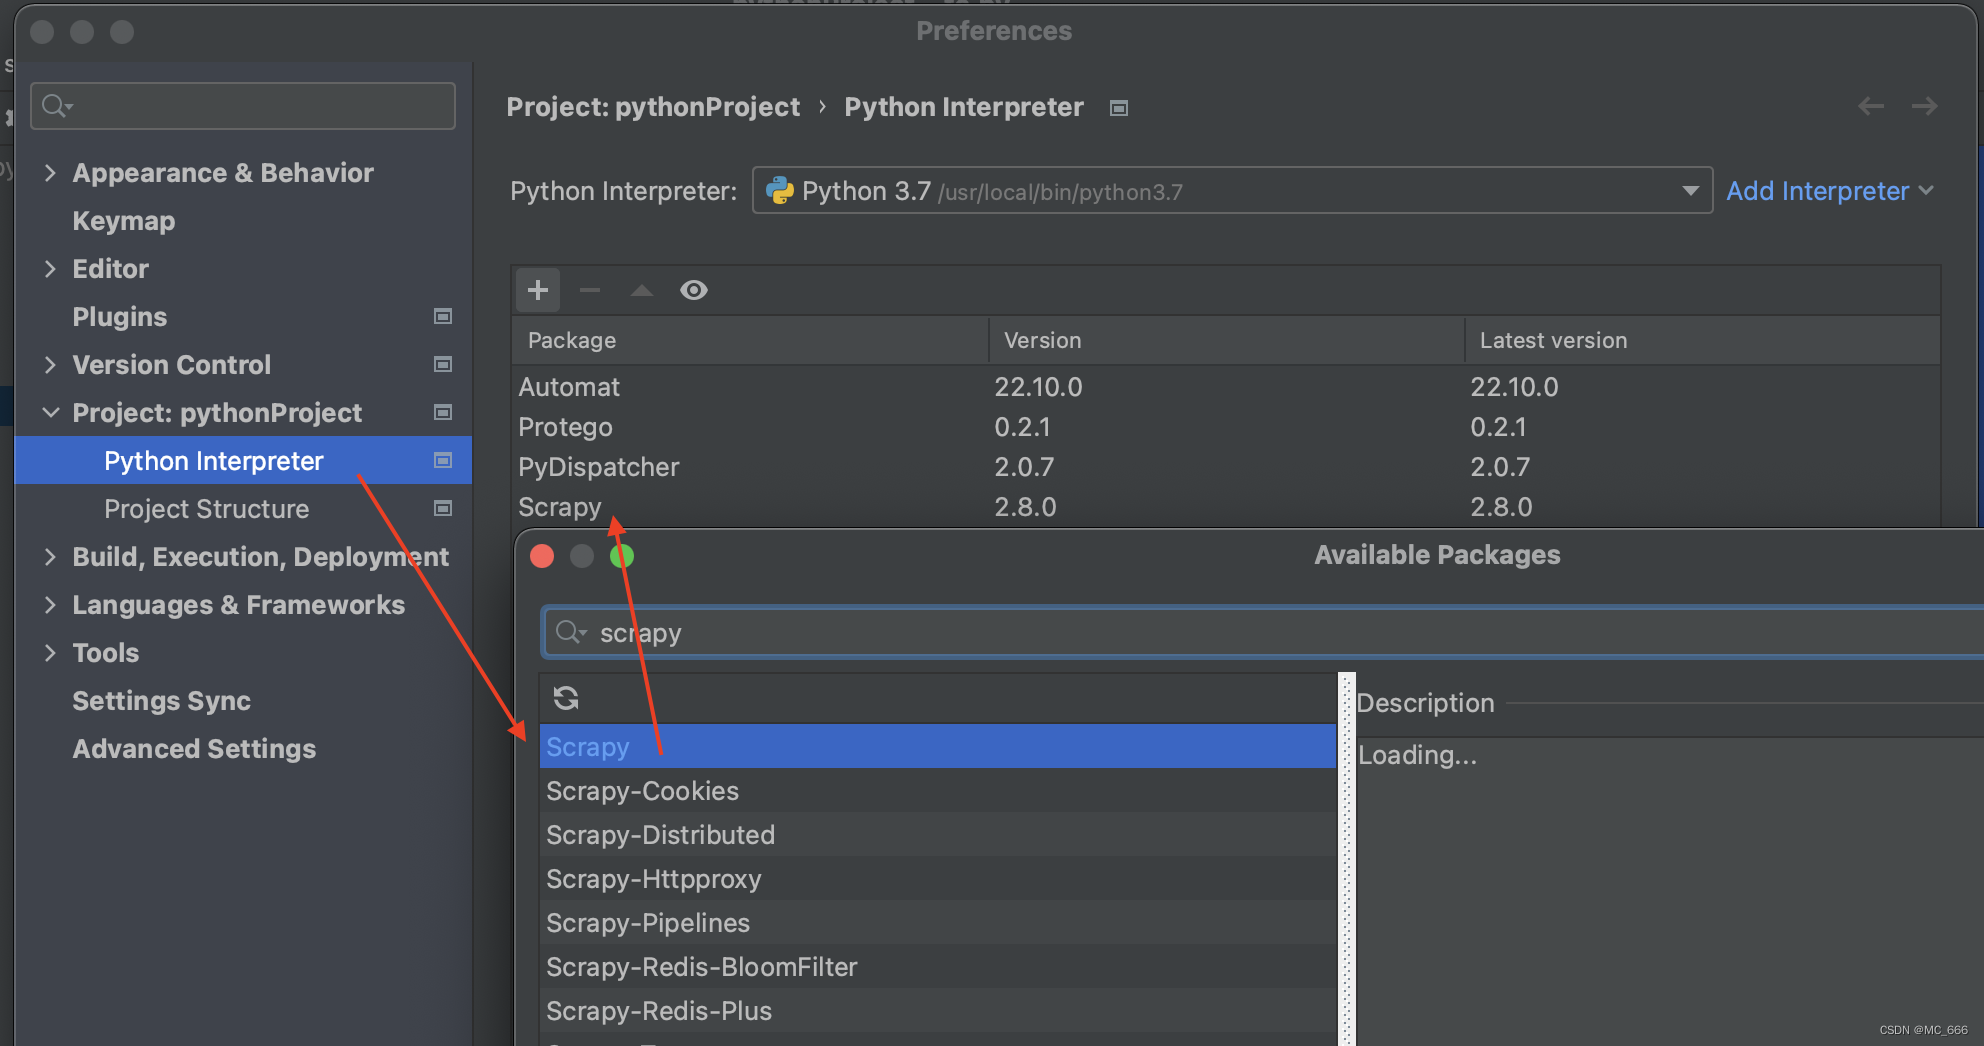The height and width of the screenshot is (1046, 1984).
Task: Select the PyDispatcher package row
Action: 1226,467
